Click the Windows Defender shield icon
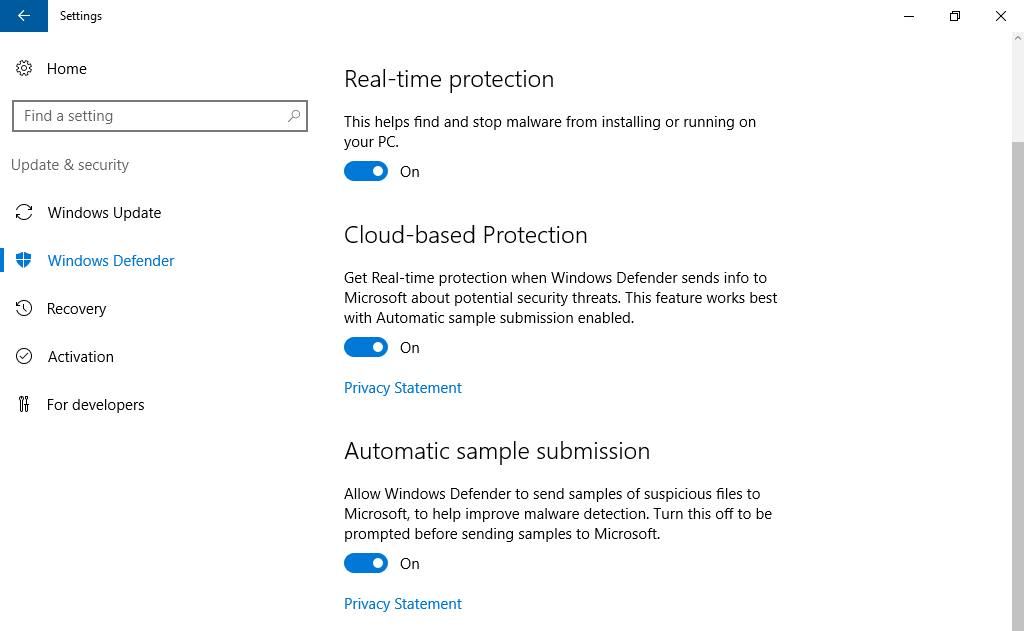Viewport: 1024px width, 631px height. click(24, 261)
